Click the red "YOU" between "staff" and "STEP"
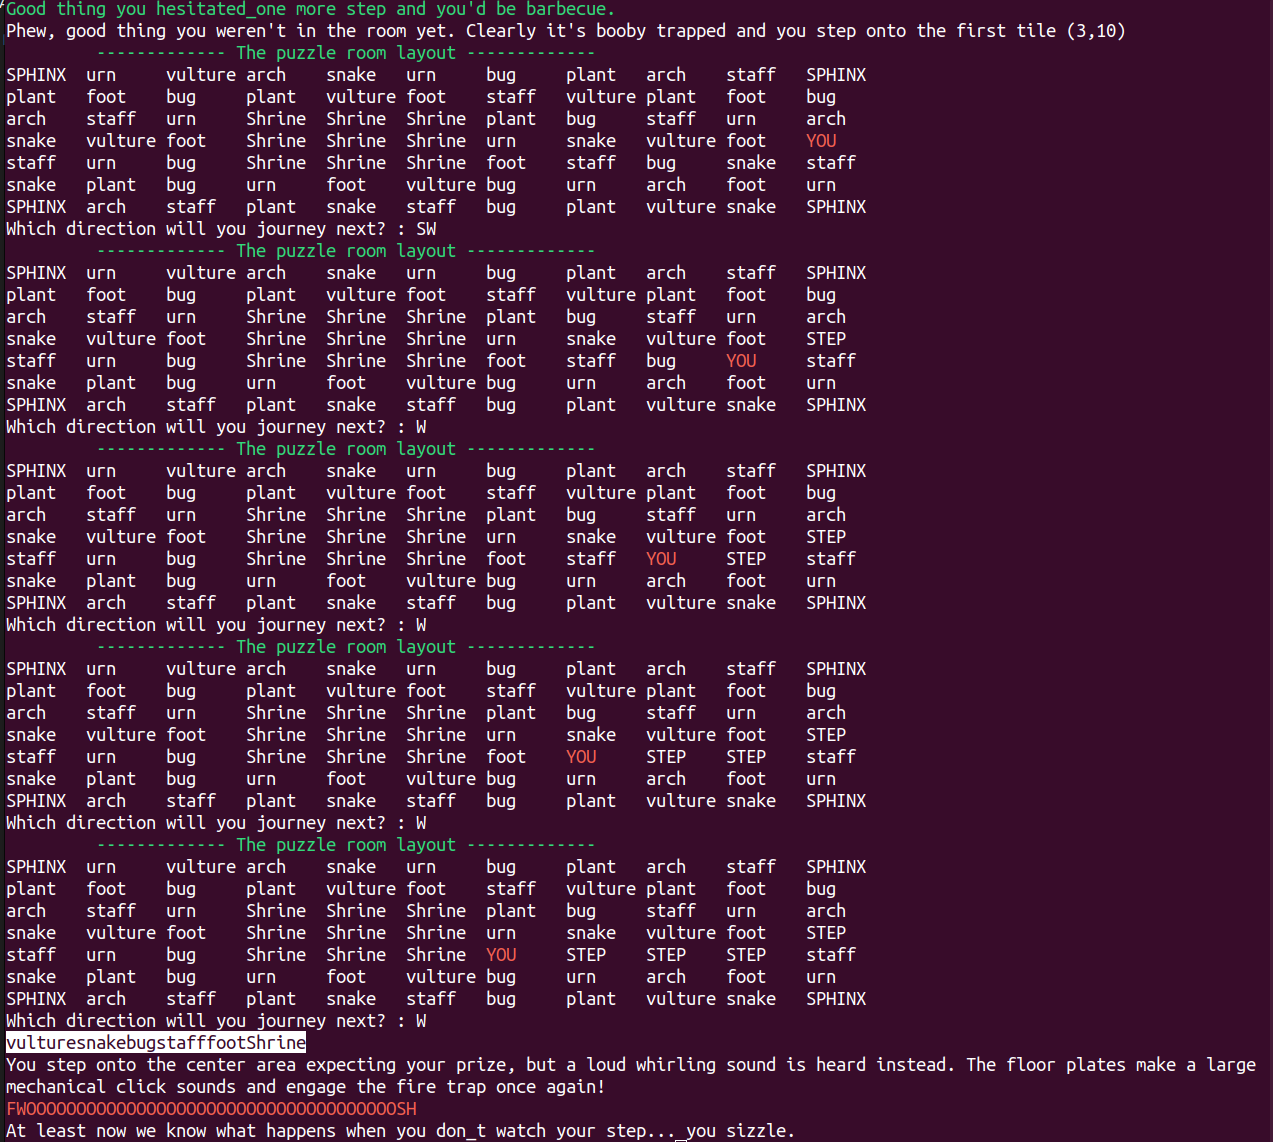Screen dimensions: 1273x1142 click(661, 559)
